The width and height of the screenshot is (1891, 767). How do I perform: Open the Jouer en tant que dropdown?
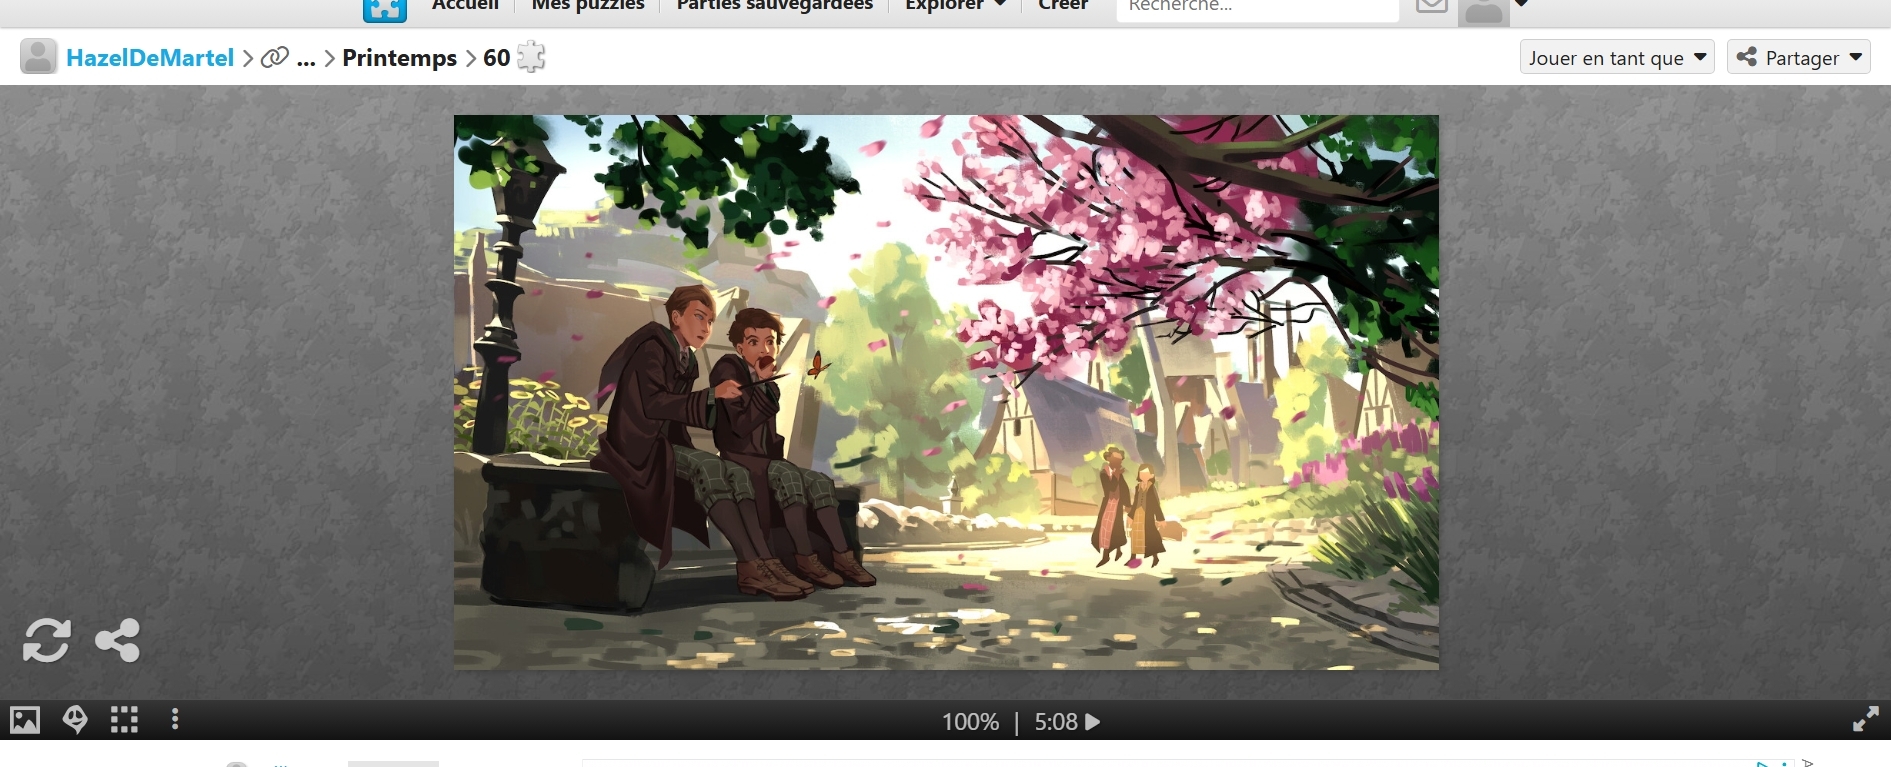click(1617, 57)
